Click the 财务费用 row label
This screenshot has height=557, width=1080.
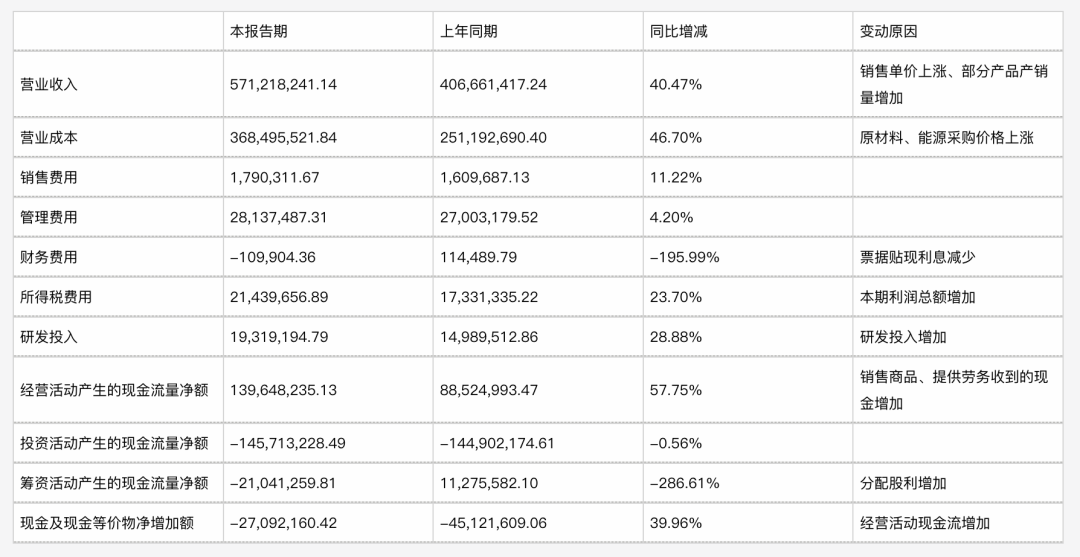[x=49, y=257]
